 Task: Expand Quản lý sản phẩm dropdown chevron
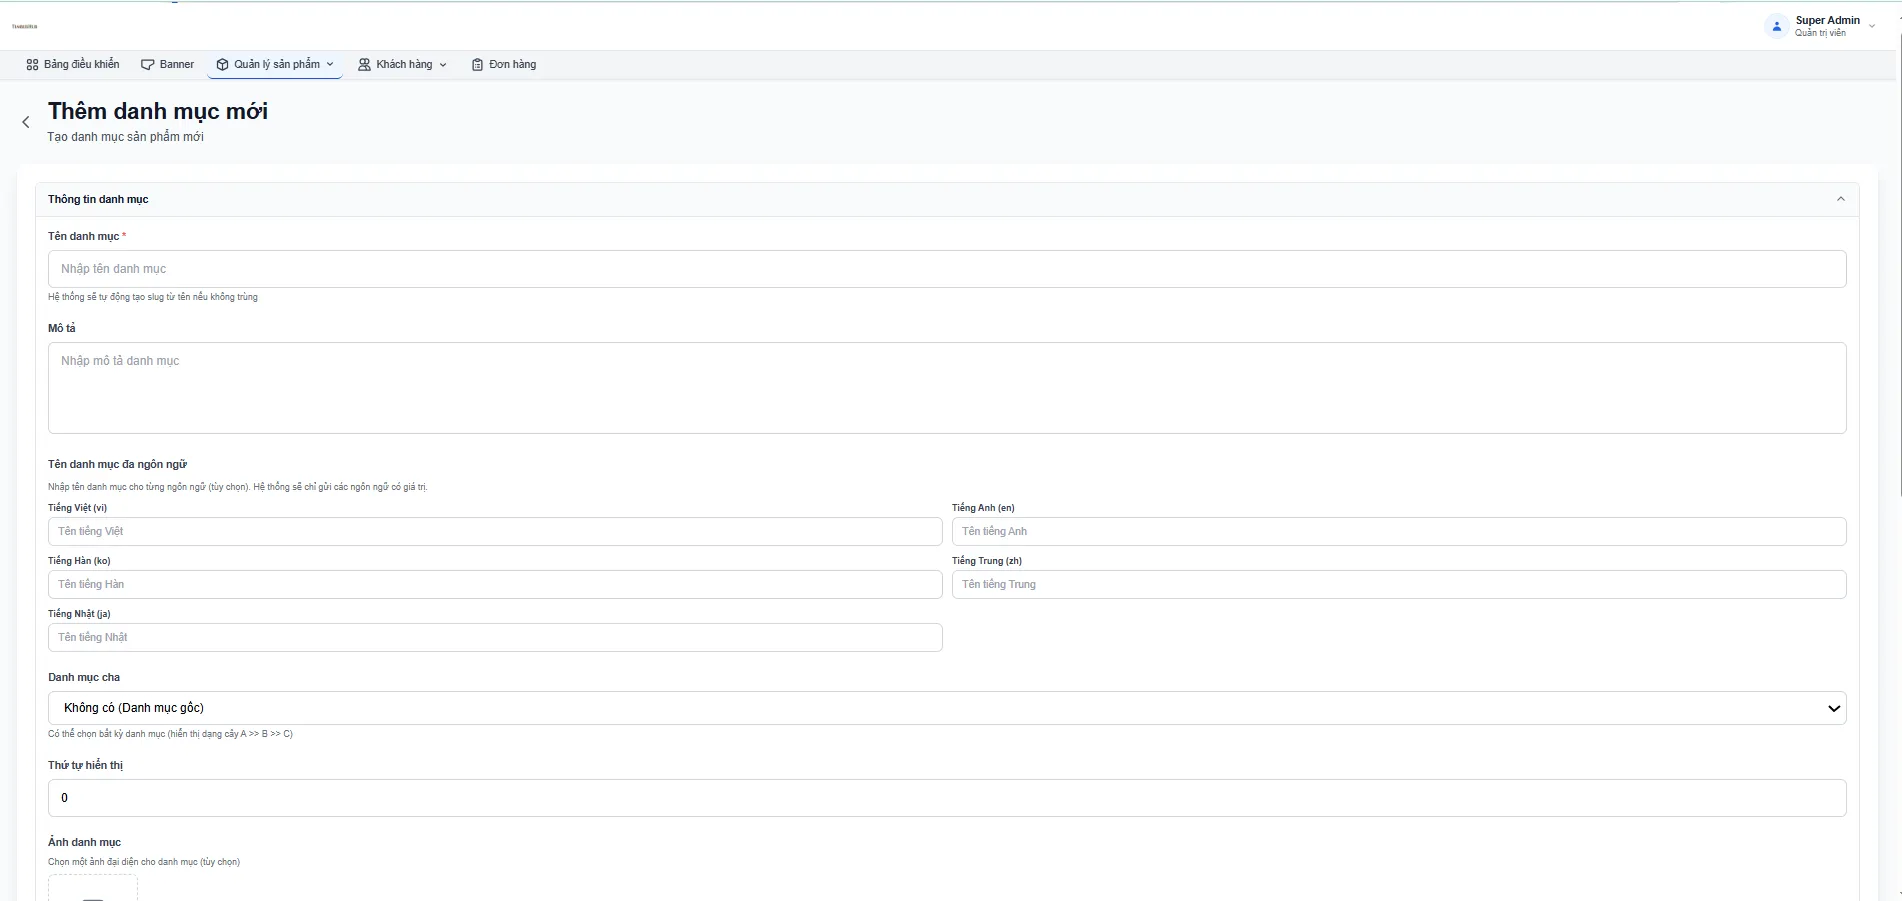click(330, 64)
